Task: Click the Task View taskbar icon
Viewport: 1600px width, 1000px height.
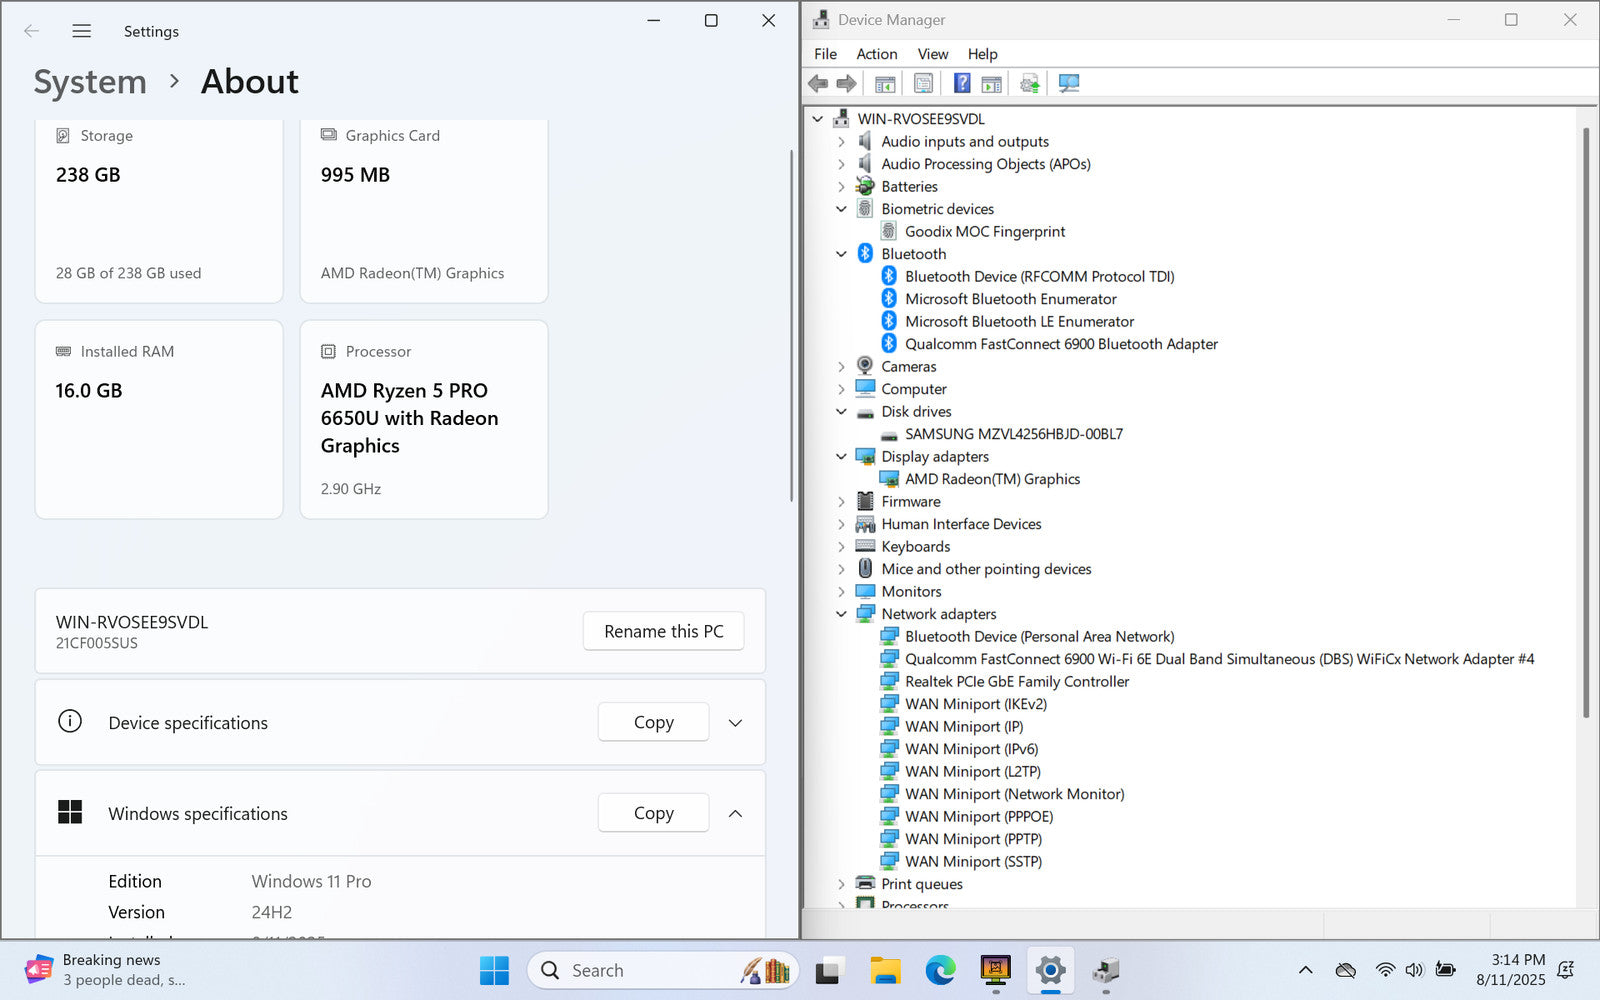Action: click(828, 970)
